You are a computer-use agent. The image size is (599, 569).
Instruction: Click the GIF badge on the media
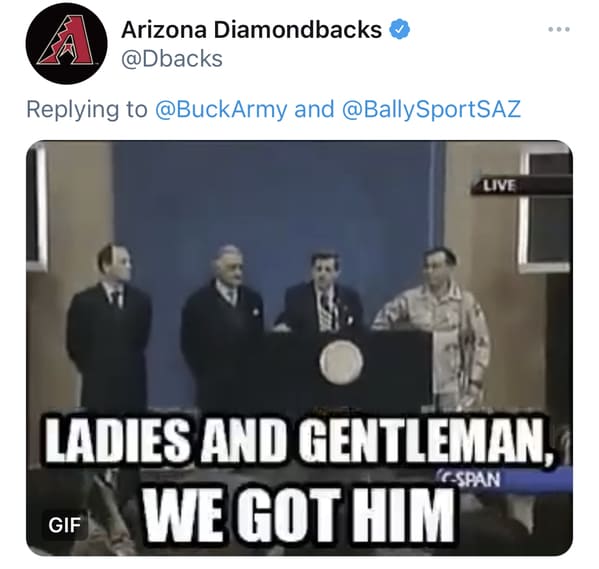pos(64,525)
